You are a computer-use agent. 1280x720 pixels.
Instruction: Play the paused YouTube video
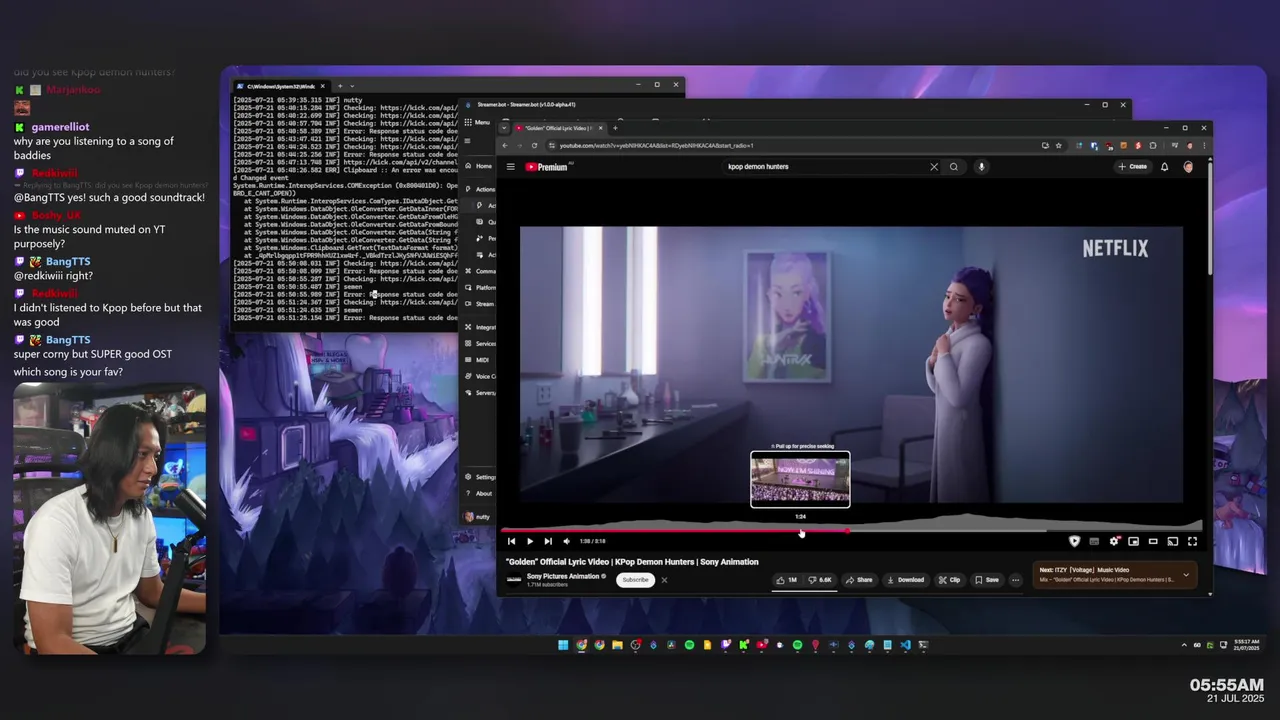tap(529, 541)
